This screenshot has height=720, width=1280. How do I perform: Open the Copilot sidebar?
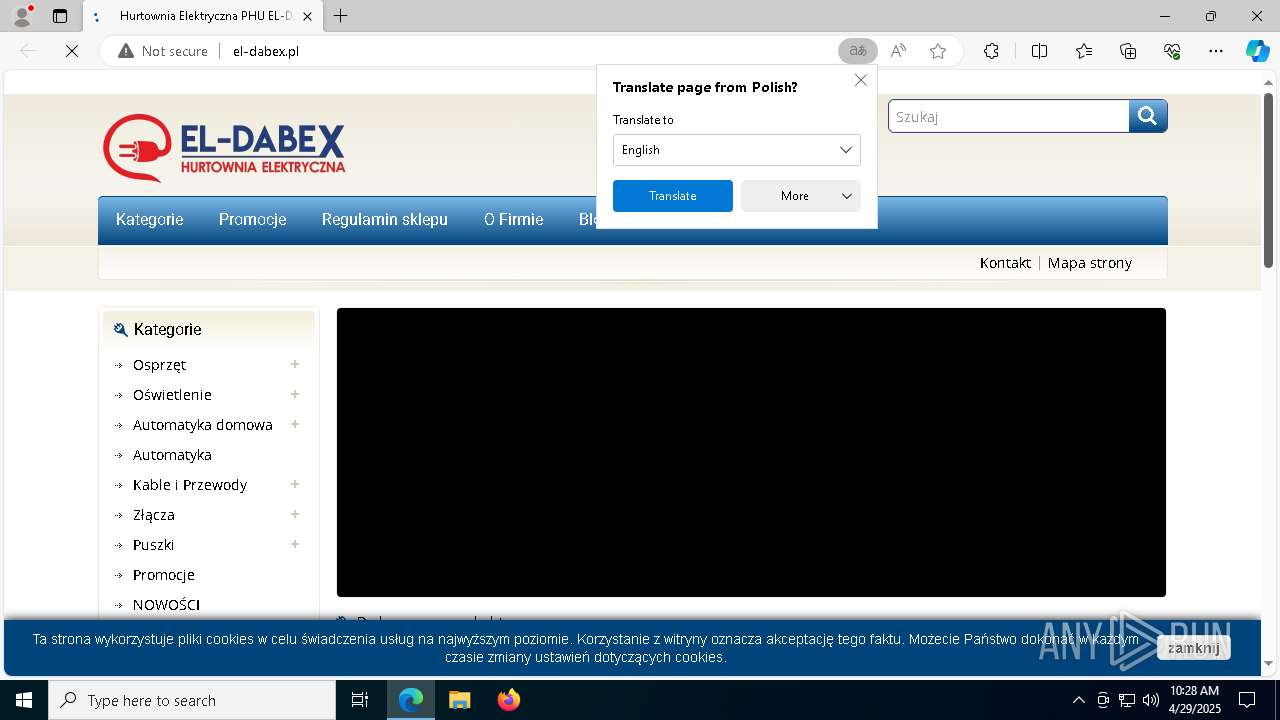click(1257, 51)
